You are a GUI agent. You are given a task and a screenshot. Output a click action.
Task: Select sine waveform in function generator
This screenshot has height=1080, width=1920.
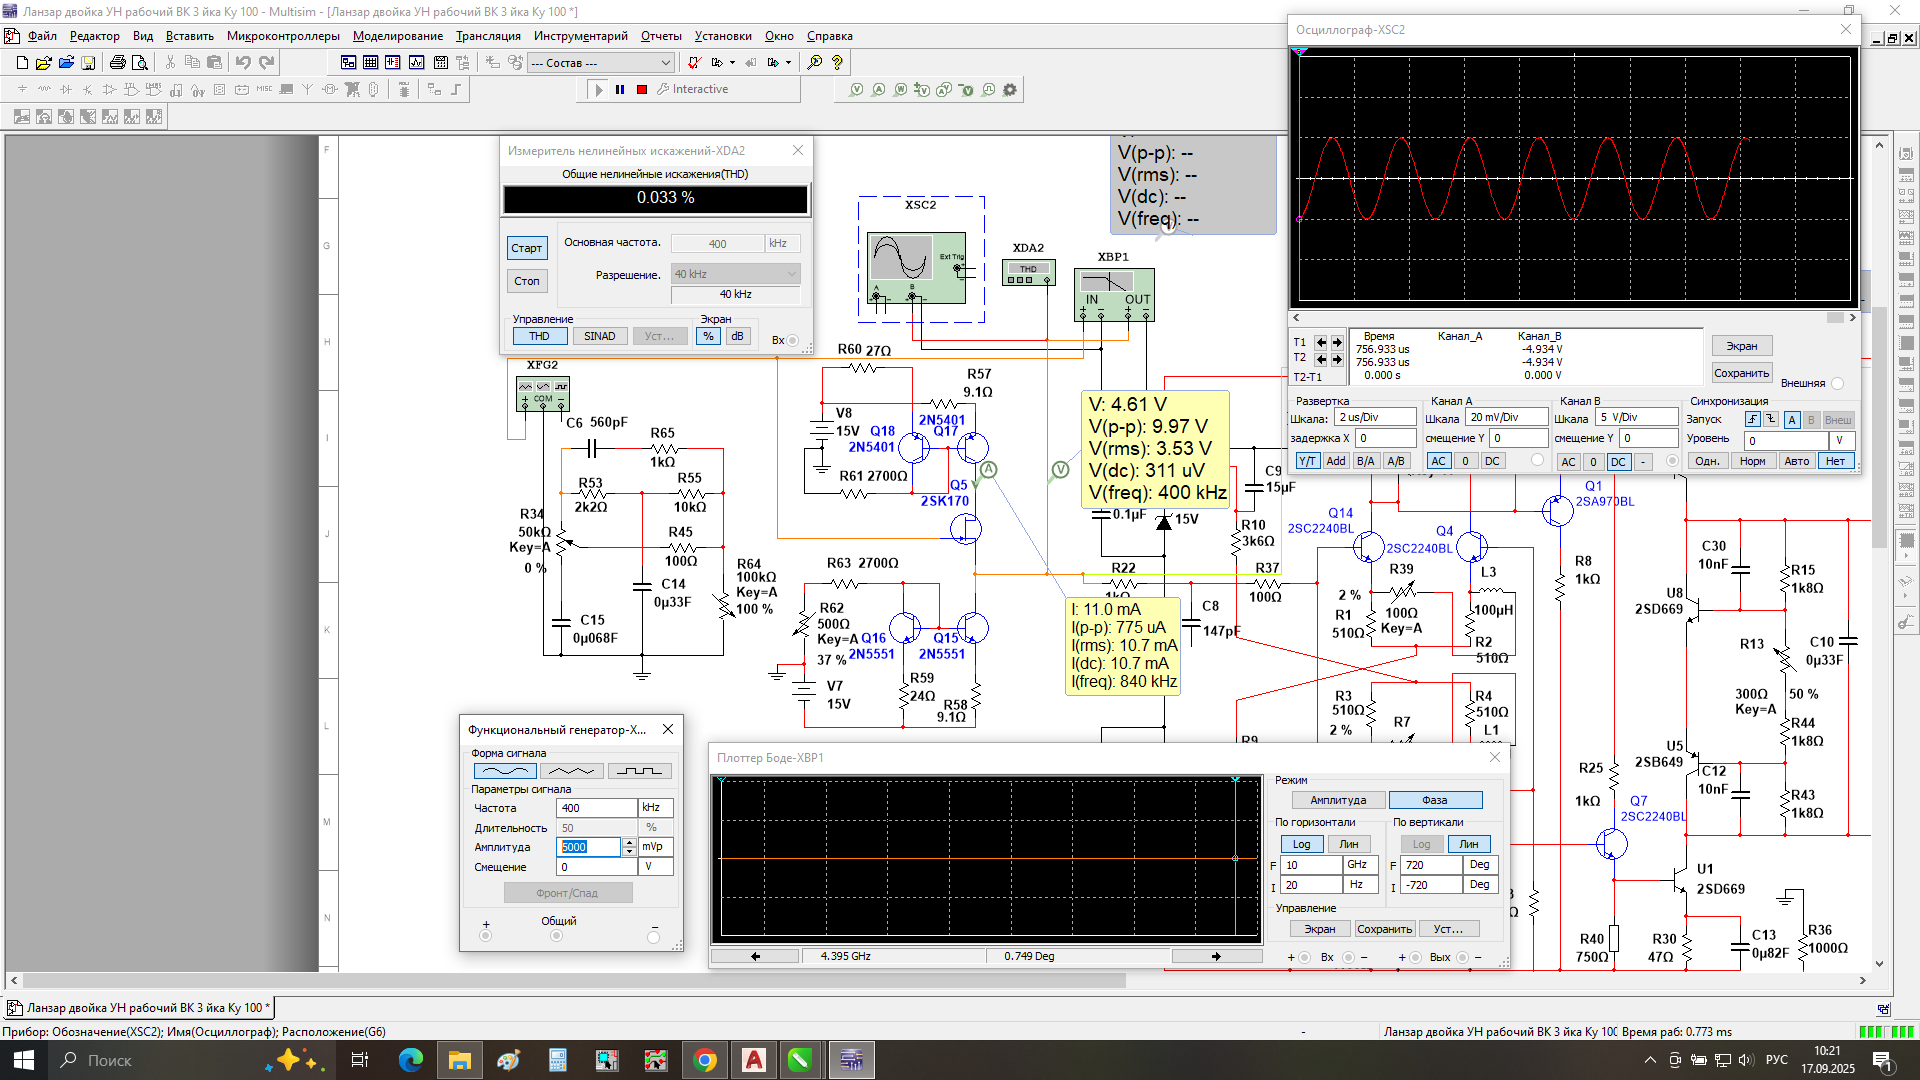504,771
